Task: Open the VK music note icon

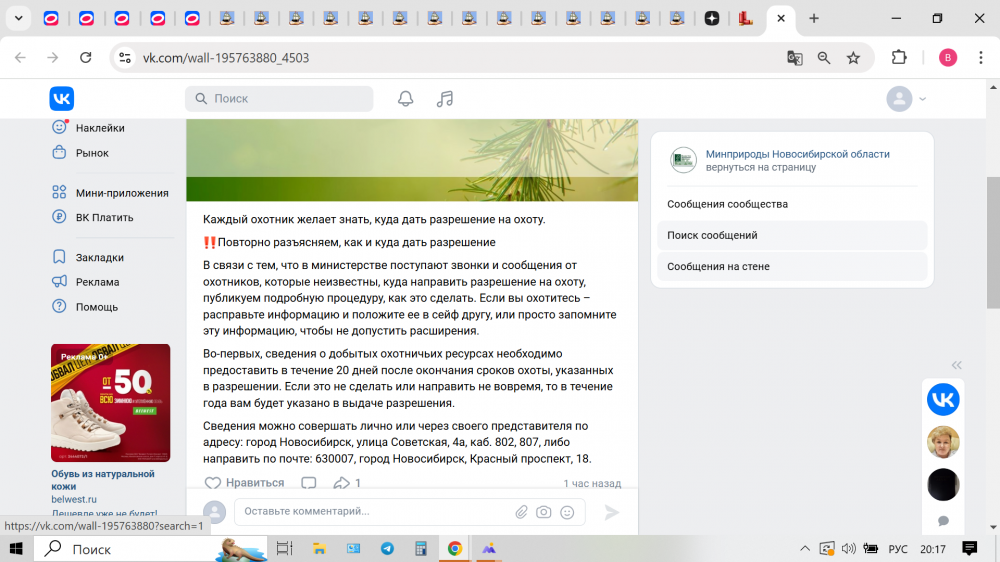Action: pos(445,98)
